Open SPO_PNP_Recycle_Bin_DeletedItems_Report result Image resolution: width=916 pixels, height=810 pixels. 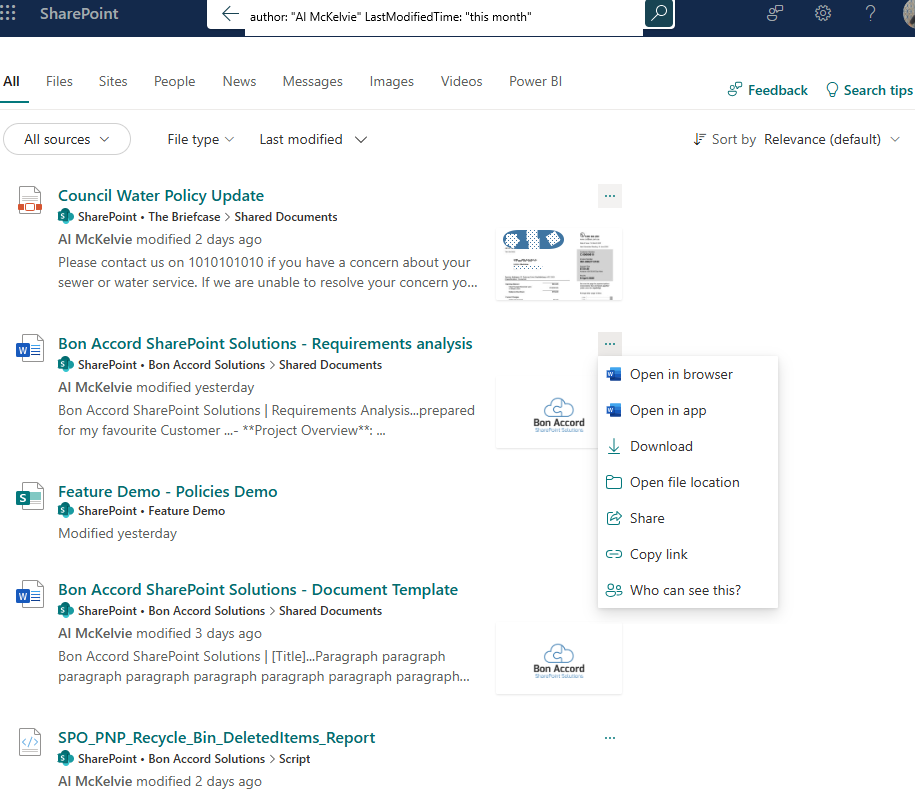[x=216, y=738]
